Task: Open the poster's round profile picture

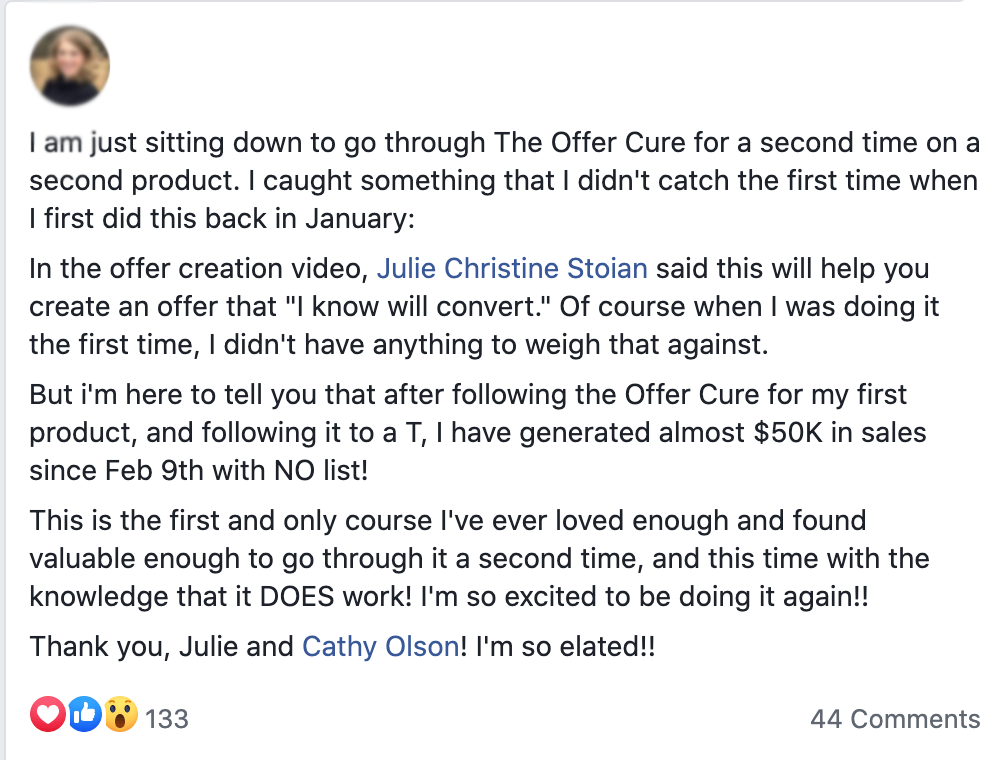Action: pos(70,65)
